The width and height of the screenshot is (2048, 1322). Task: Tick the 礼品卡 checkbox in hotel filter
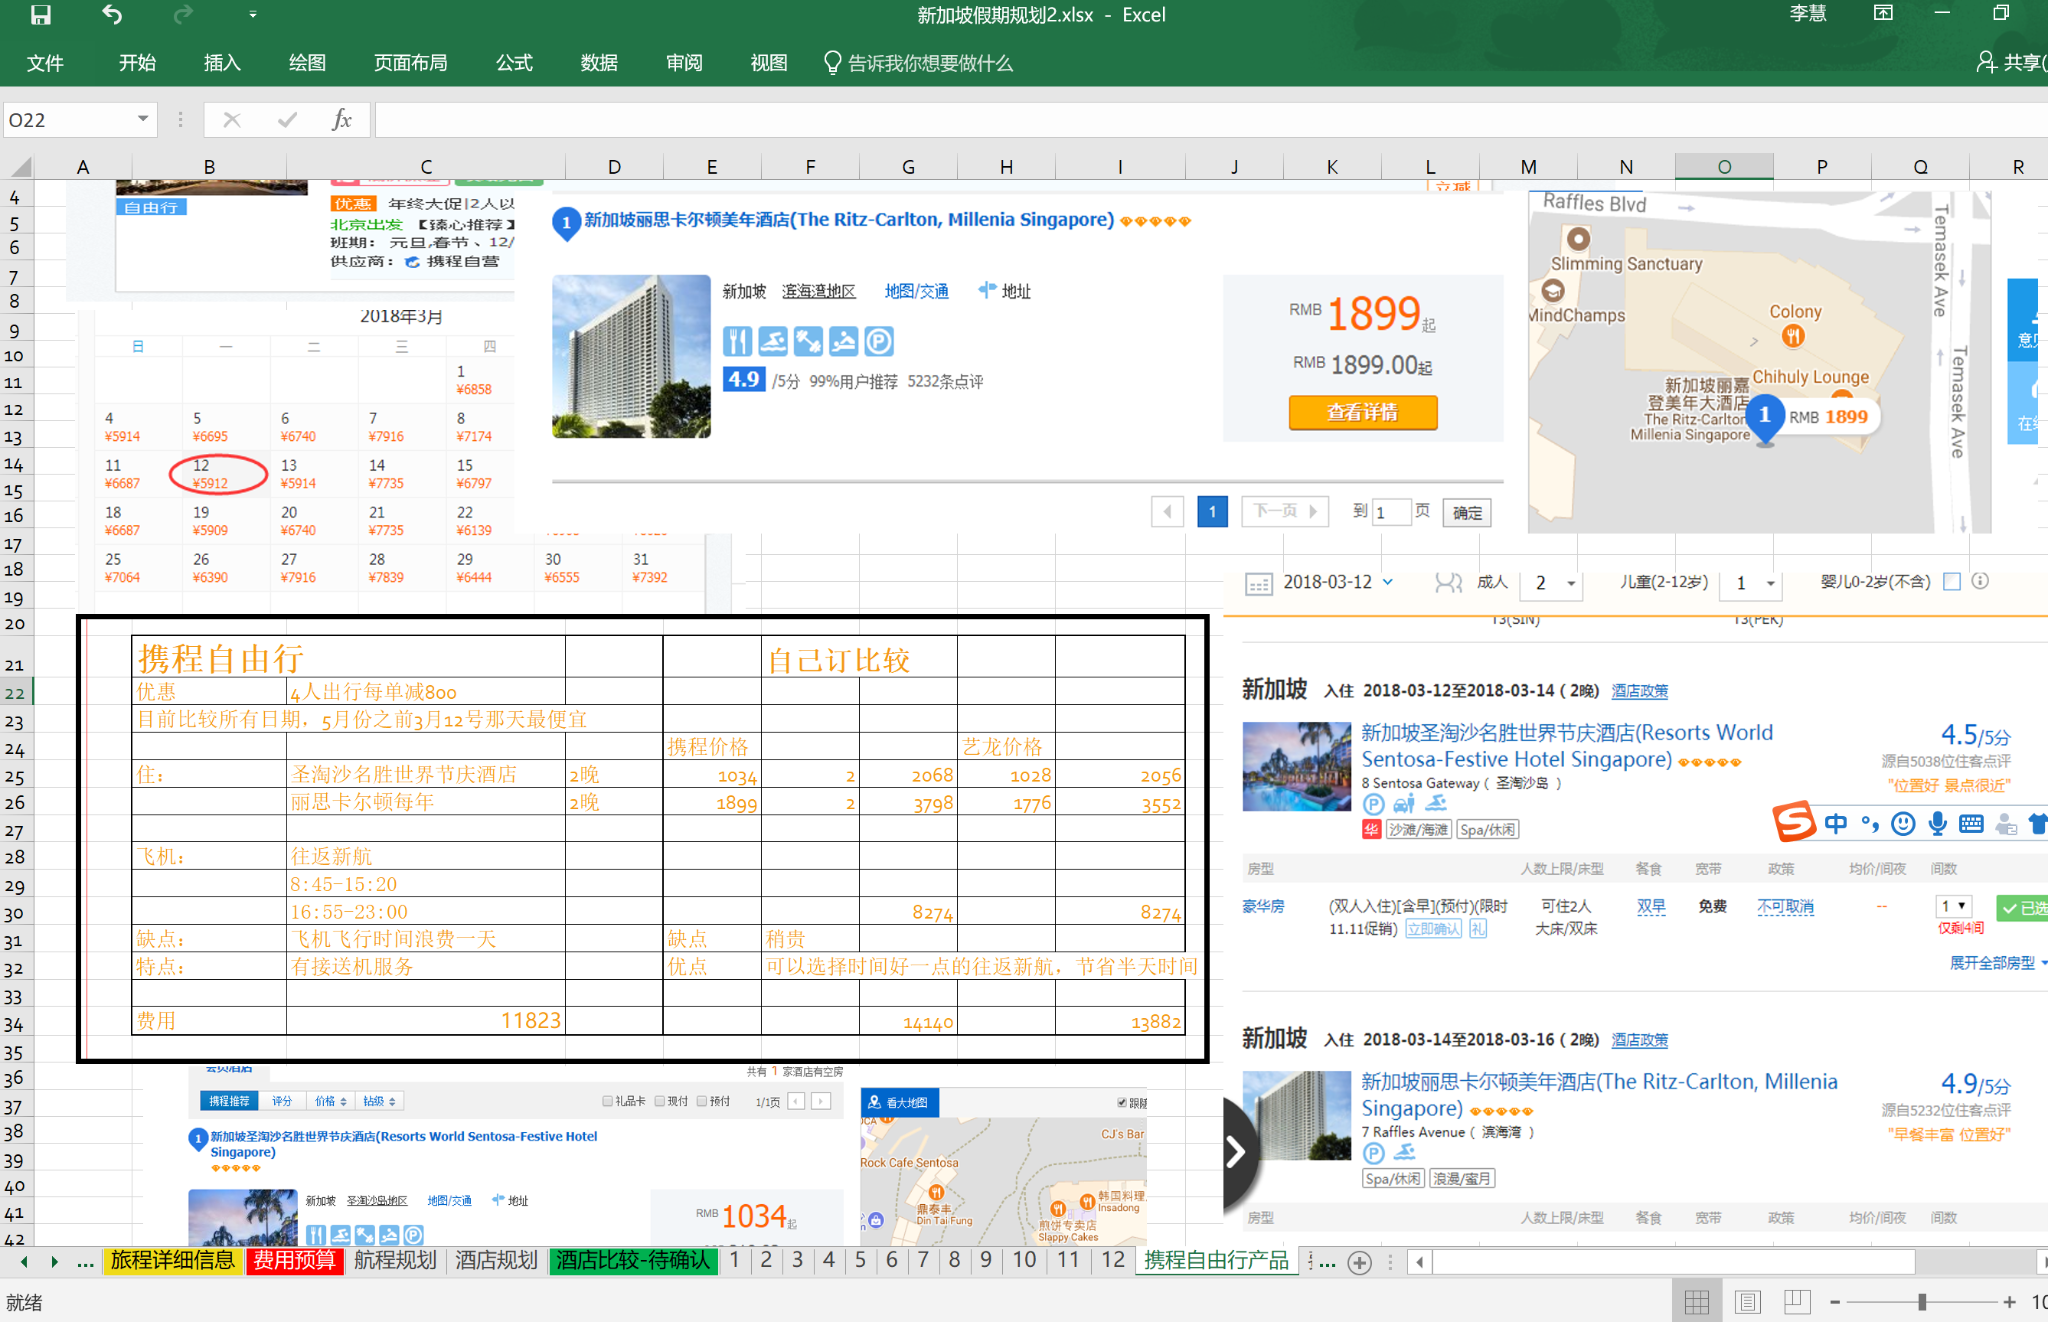607,1101
